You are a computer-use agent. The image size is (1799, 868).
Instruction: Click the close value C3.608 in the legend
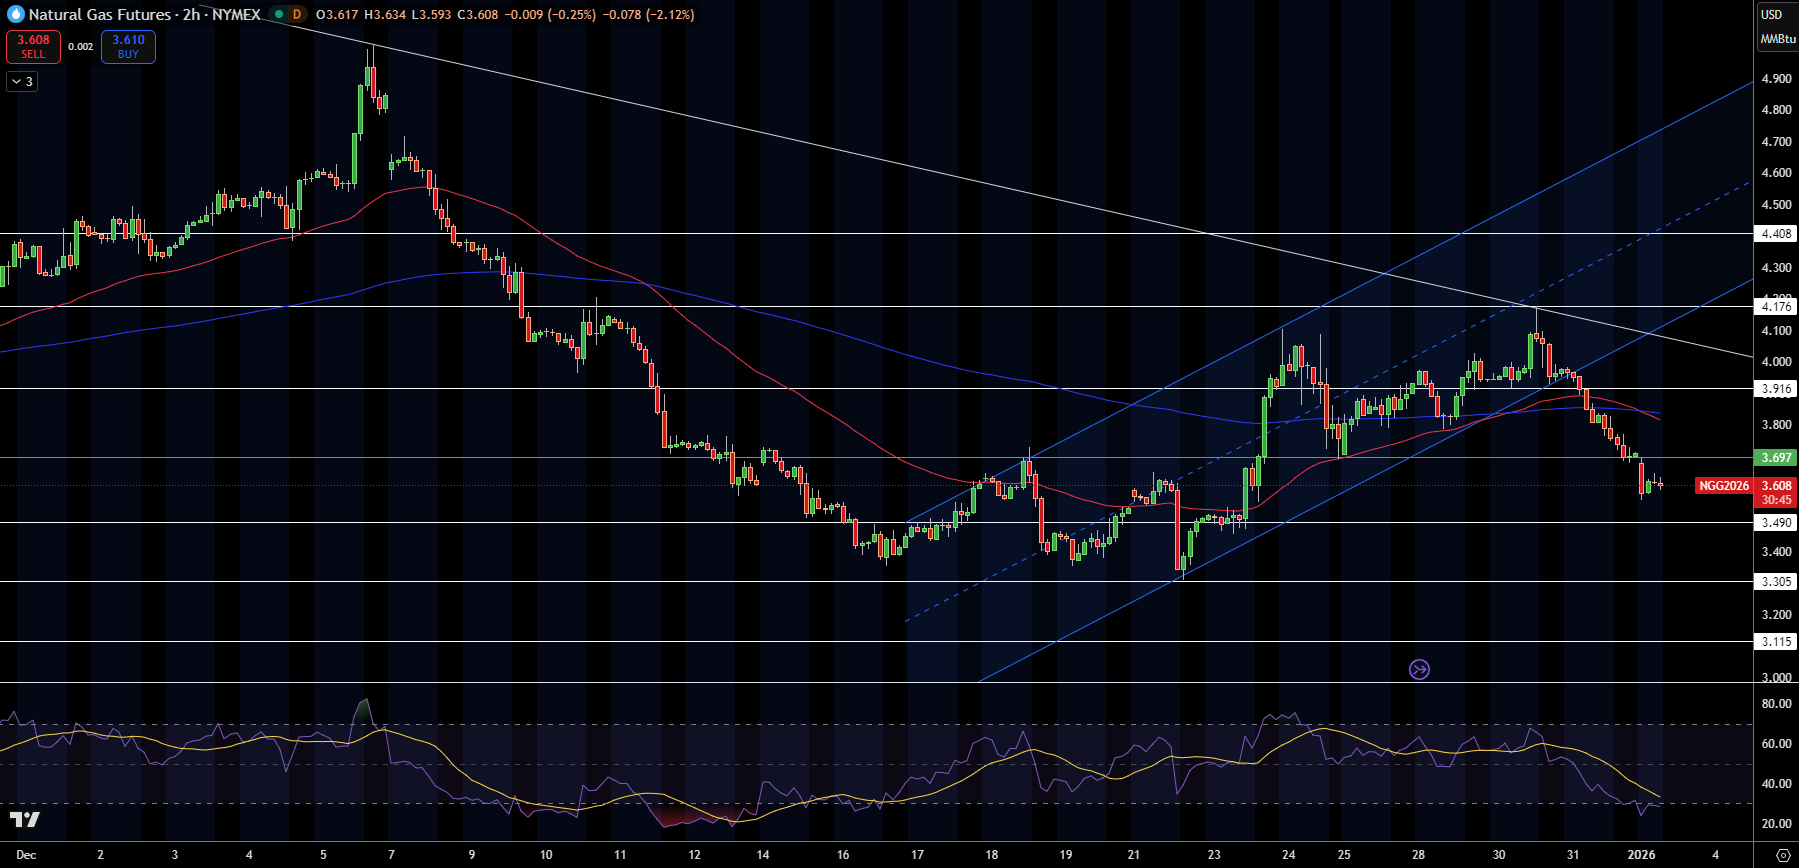click(x=478, y=14)
